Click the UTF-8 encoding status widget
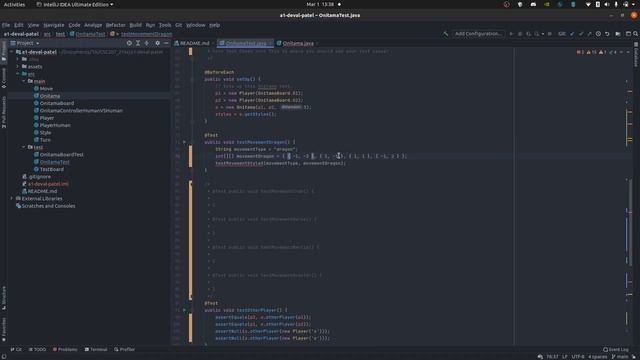Screen dimensions: 640x360 578,357
